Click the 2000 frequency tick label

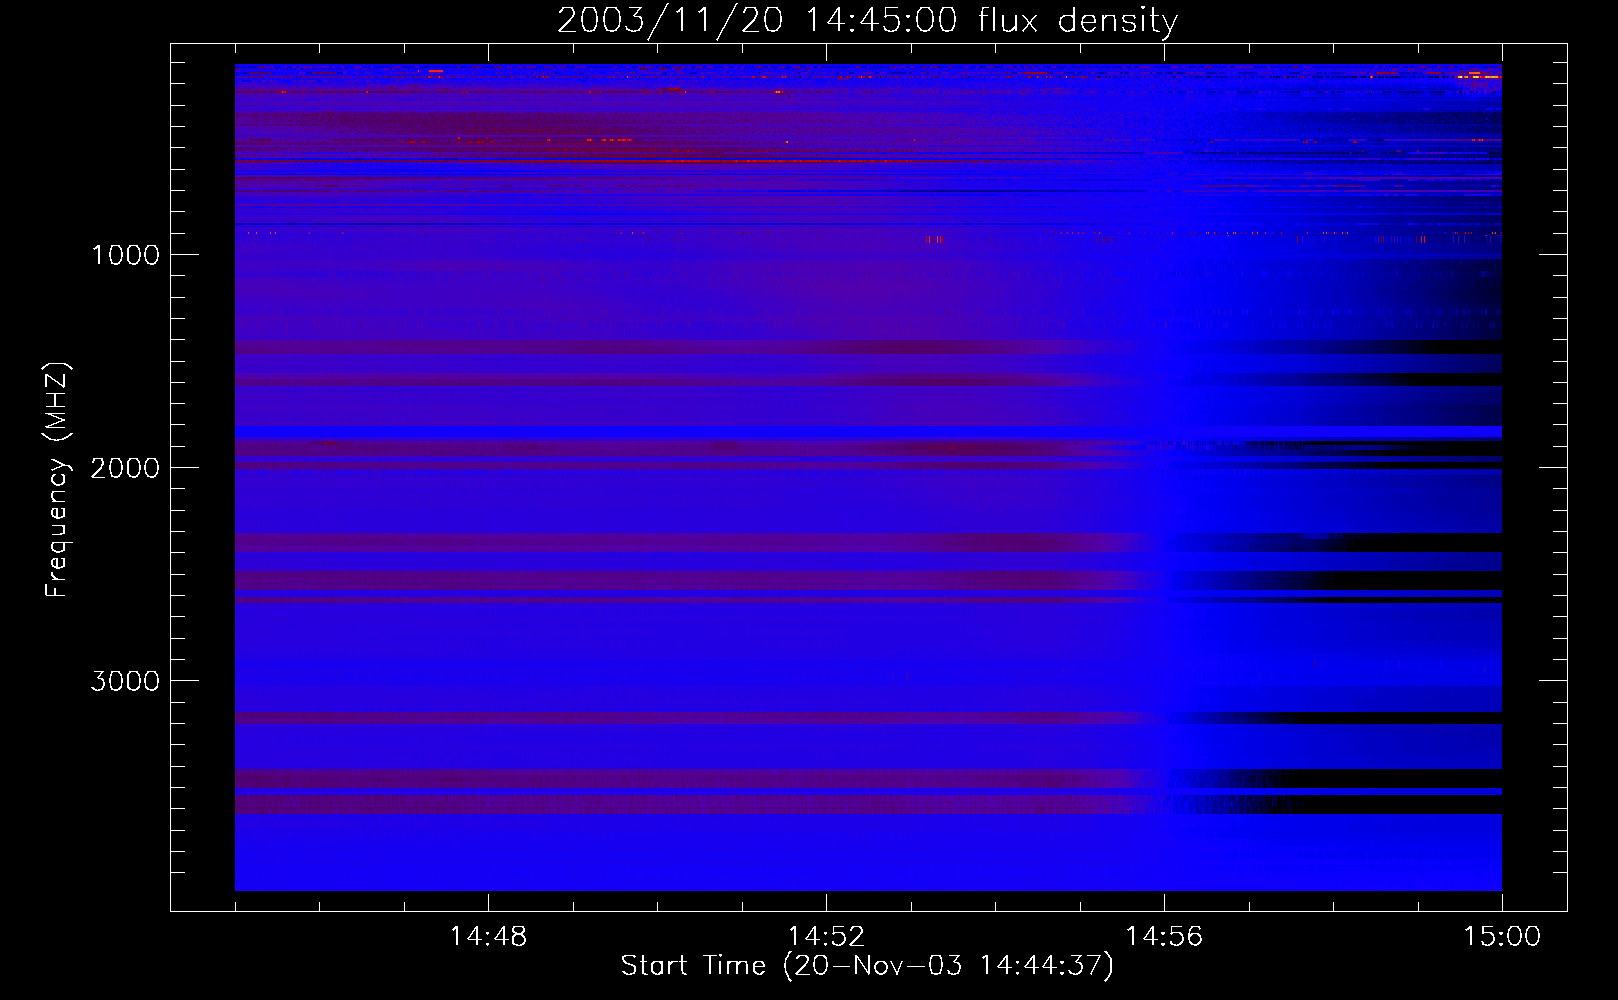coord(125,468)
